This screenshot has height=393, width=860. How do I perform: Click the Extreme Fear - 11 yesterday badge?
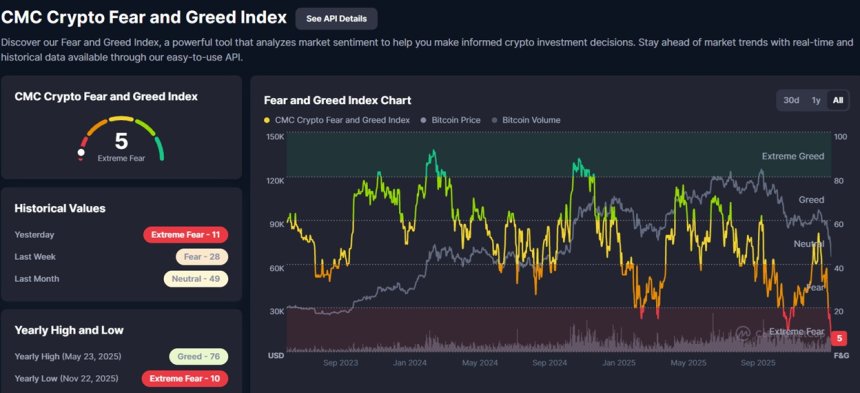[x=185, y=235]
